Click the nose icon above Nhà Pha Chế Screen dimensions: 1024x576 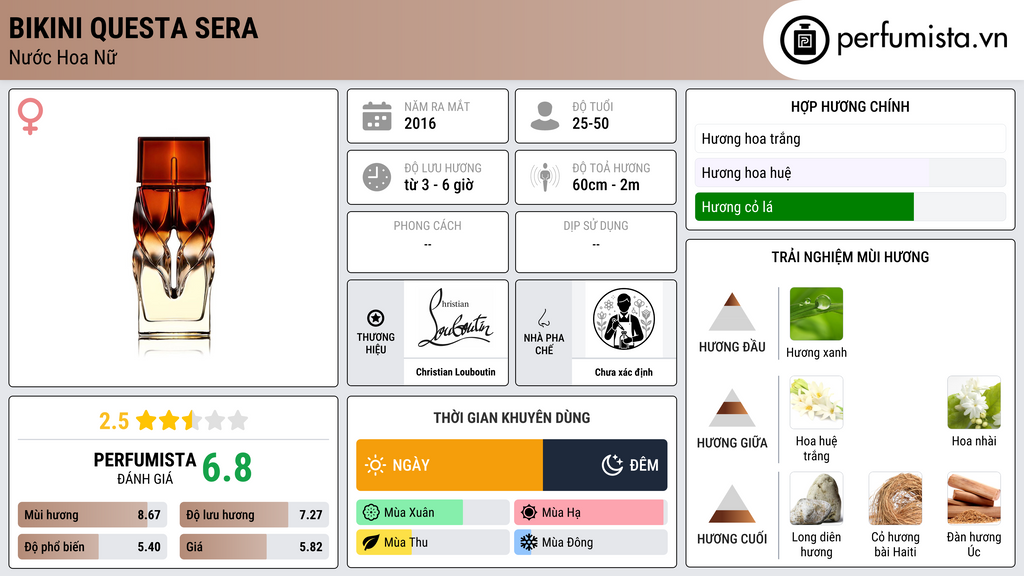[543, 318]
